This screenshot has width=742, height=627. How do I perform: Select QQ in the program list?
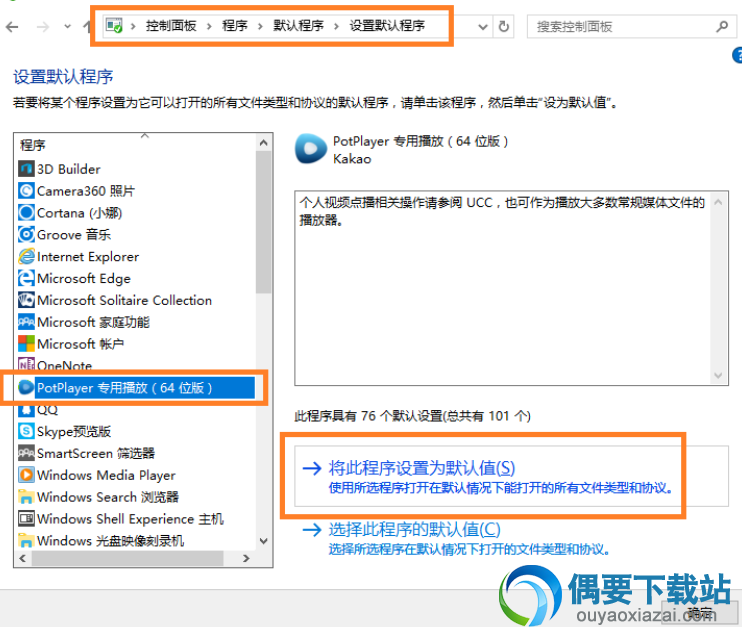[x=47, y=410]
